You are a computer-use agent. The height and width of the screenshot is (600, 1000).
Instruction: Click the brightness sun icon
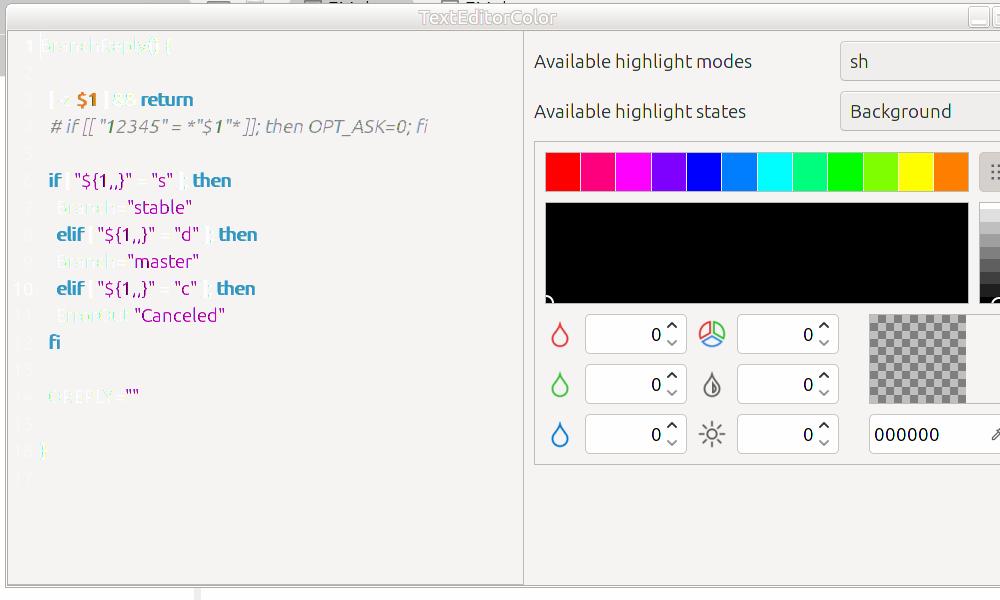711,435
